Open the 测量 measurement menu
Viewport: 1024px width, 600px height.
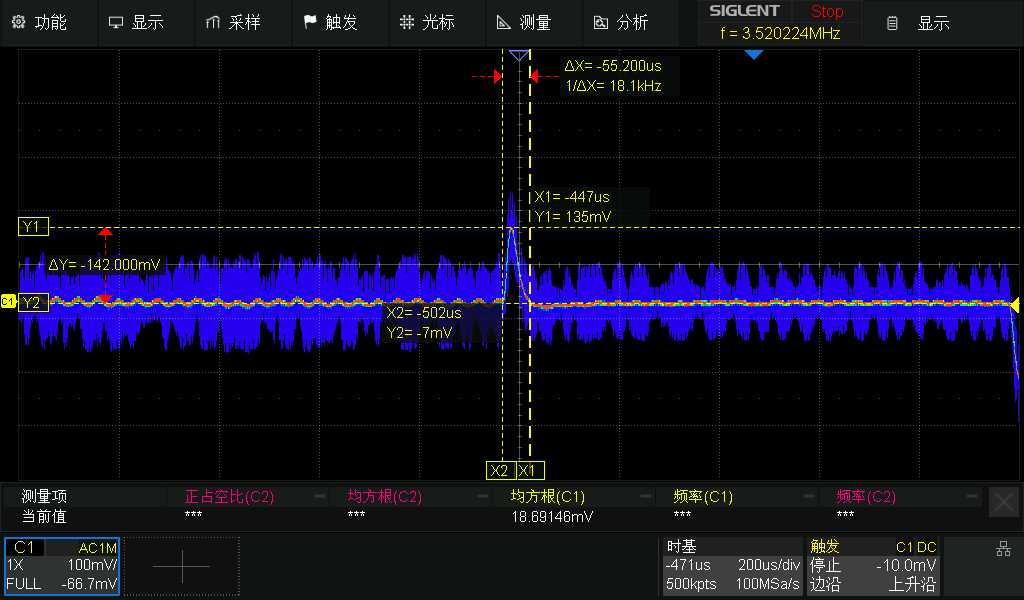[524, 22]
